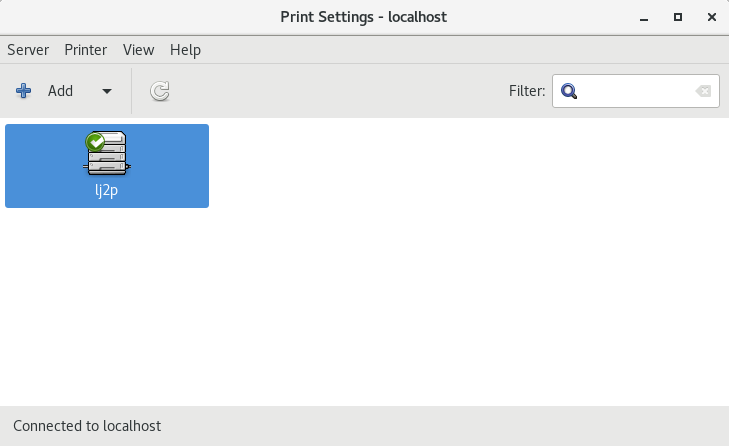Click the lj2p printer name label
The image size is (729, 446).
(x=106, y=190)
